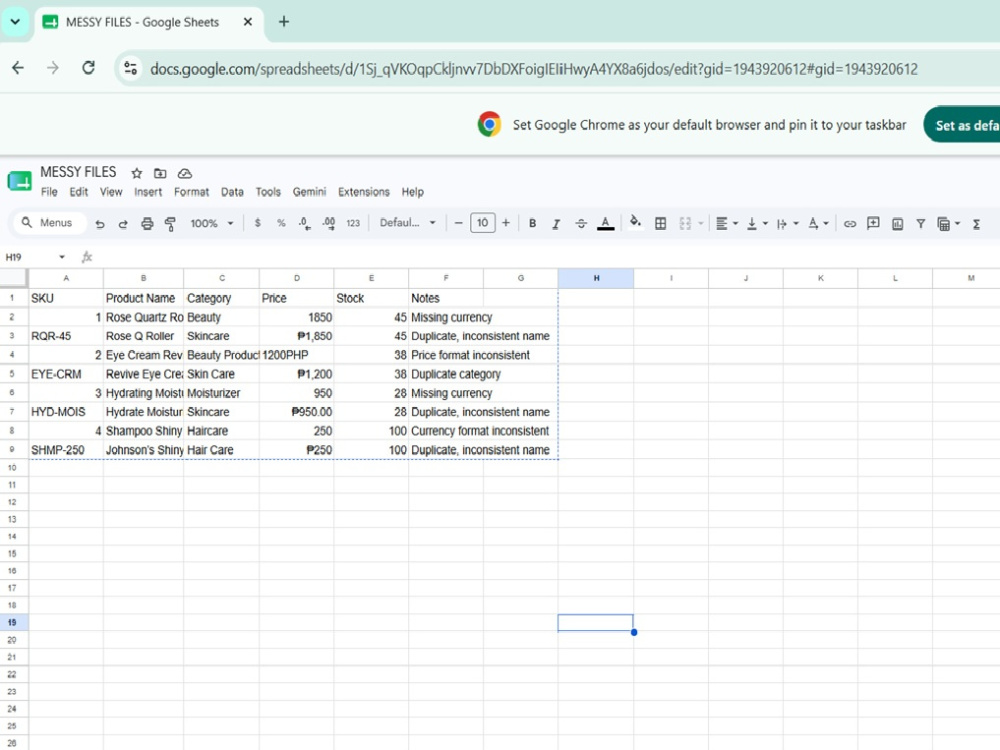This screenshot has height=750, width=1000.
Task: Click the Insert link icon
Action: point(849,224)
